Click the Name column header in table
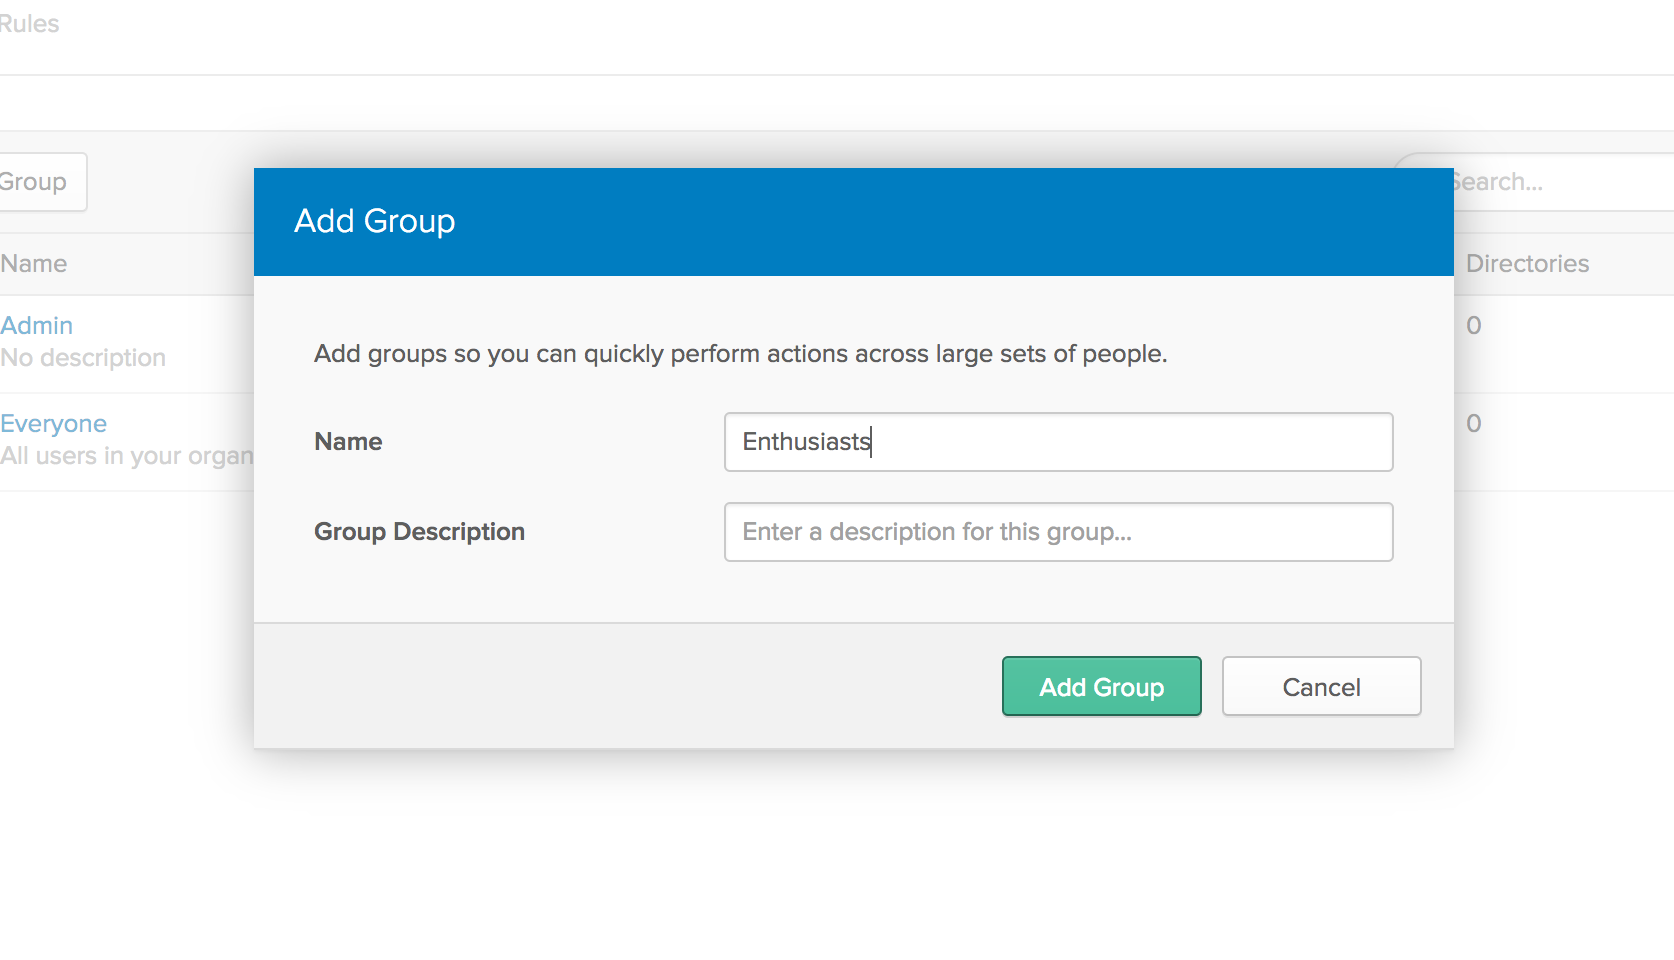 pos(34,264)
